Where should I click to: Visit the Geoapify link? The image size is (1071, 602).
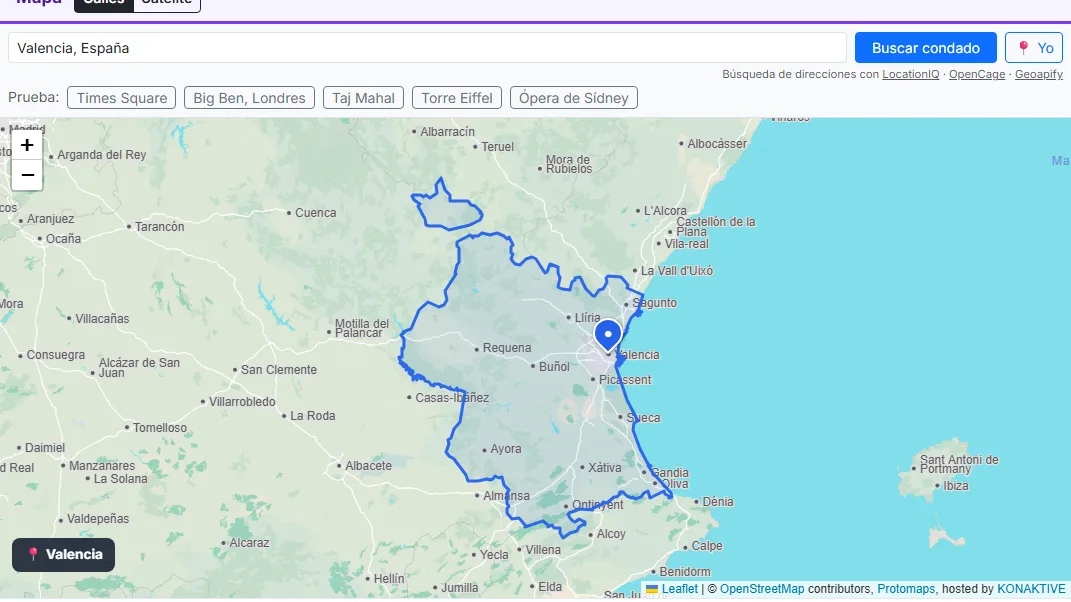click(x=1039, y=74)
